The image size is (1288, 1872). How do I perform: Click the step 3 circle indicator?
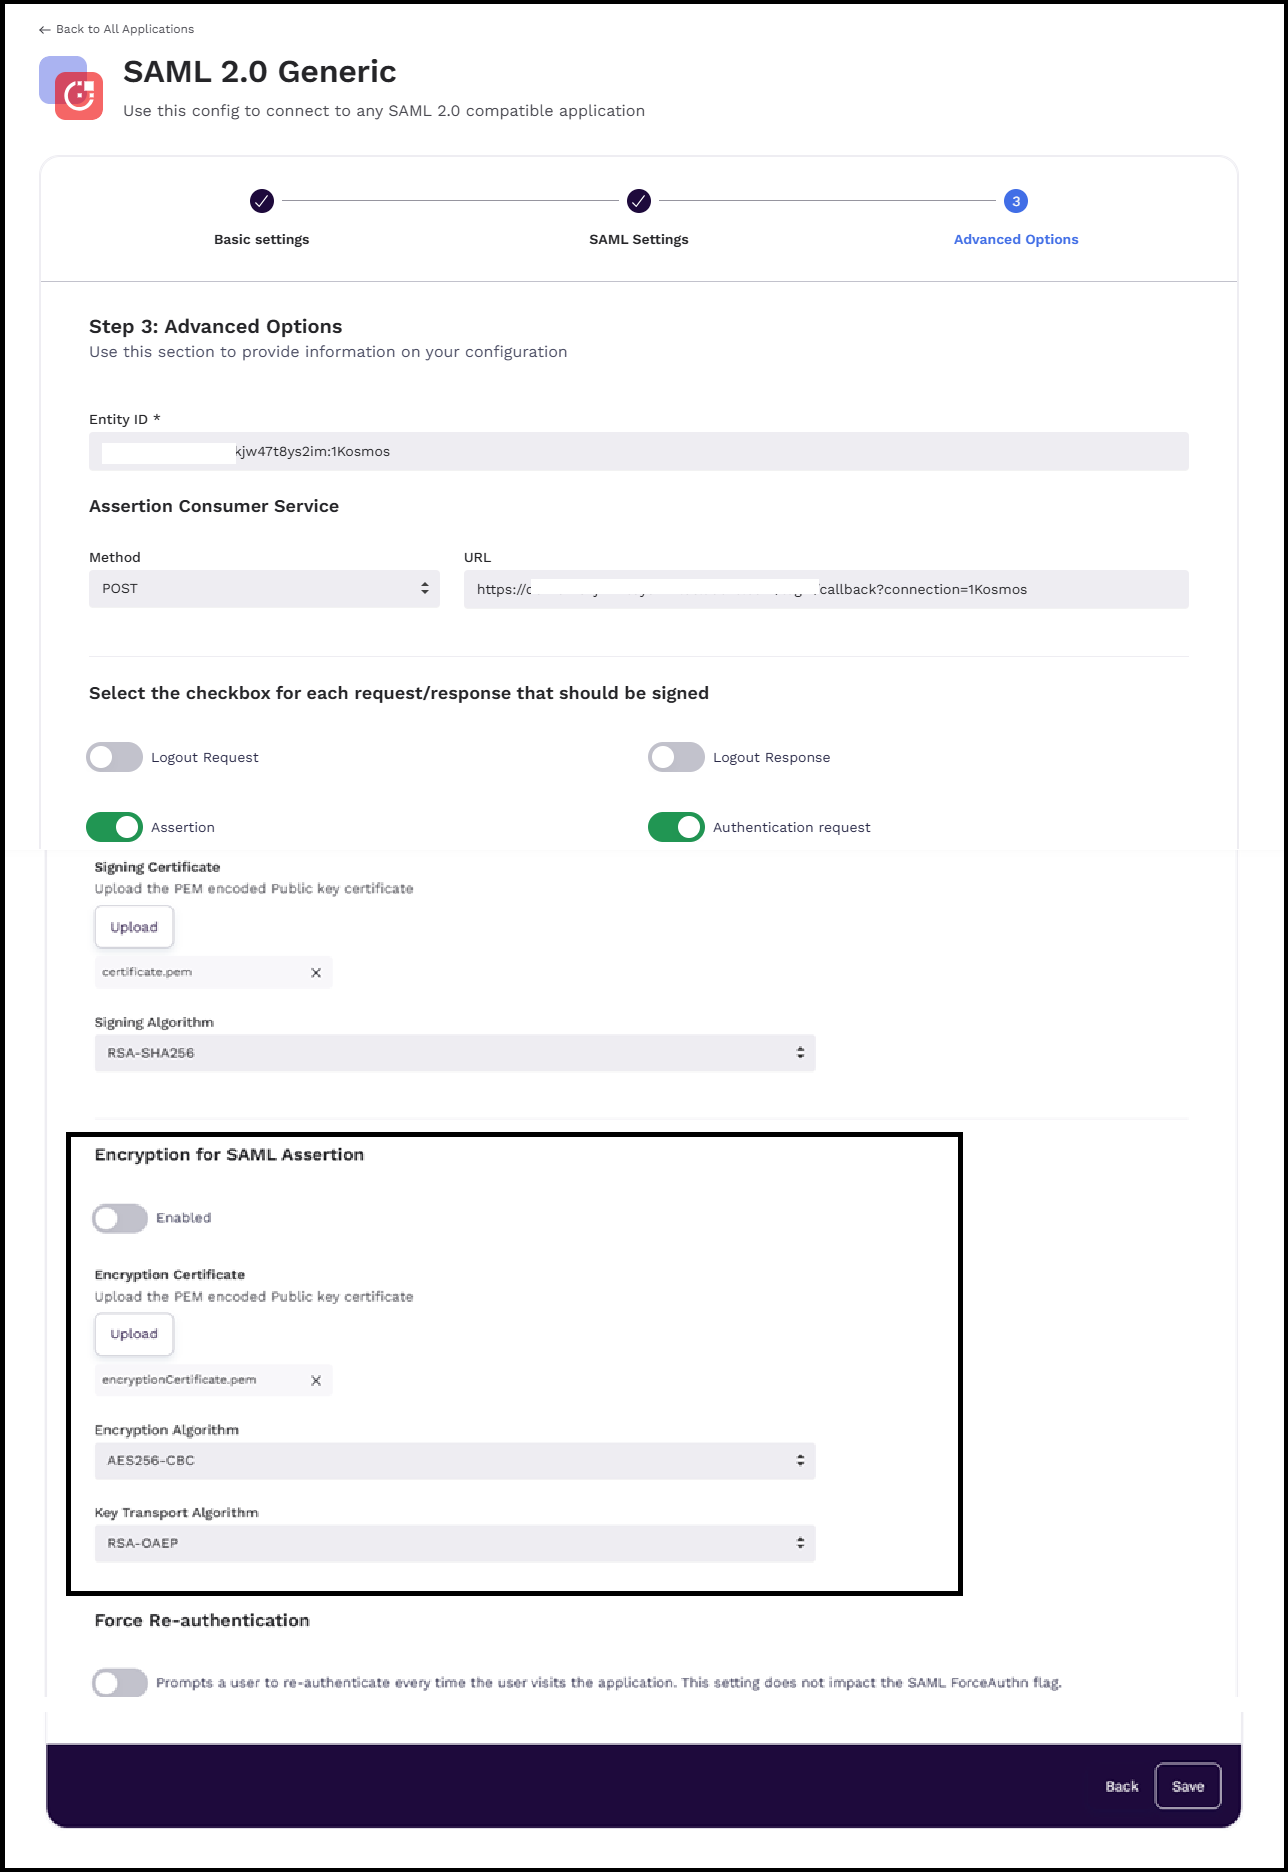(1015, 201)
